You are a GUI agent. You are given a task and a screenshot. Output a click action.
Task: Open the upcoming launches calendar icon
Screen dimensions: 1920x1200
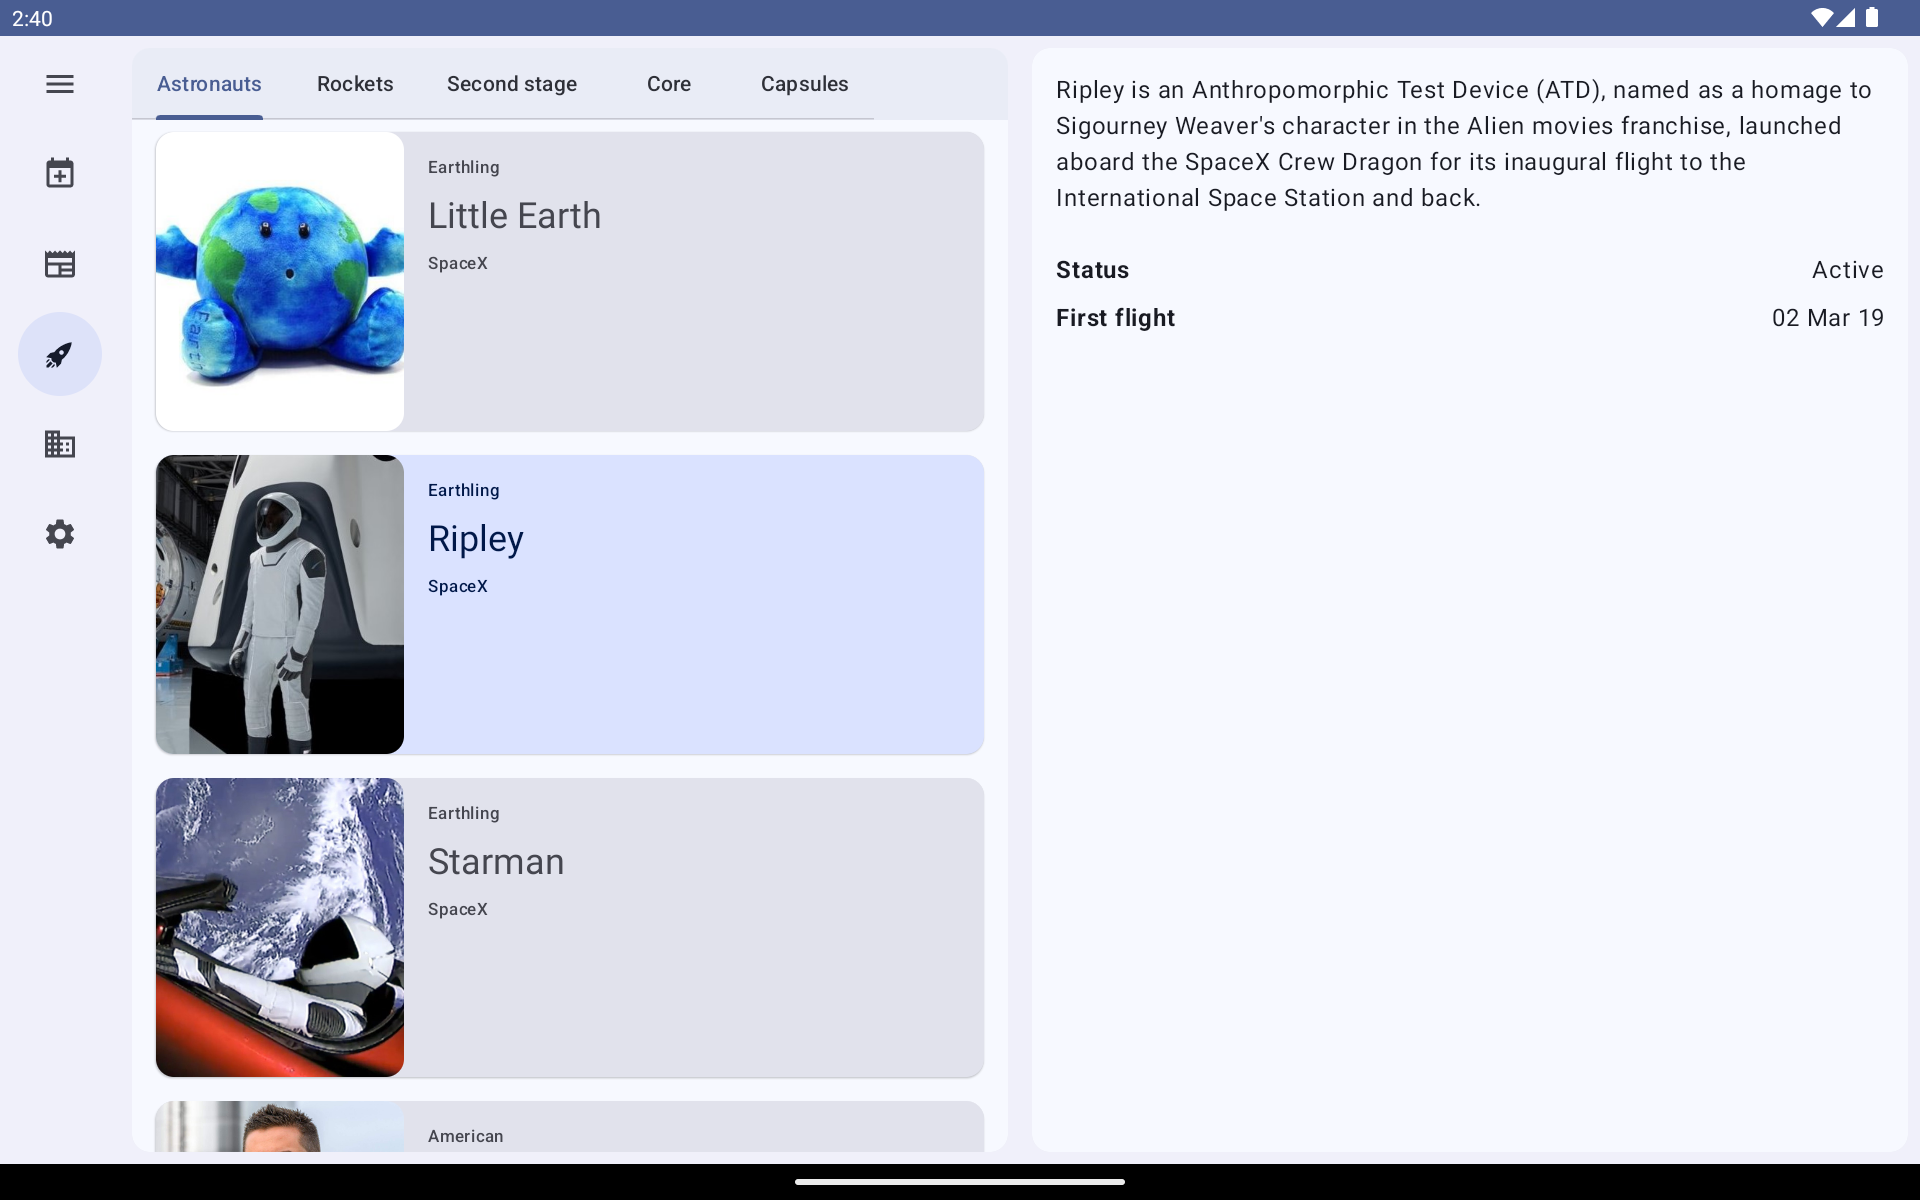click(60, 173)
